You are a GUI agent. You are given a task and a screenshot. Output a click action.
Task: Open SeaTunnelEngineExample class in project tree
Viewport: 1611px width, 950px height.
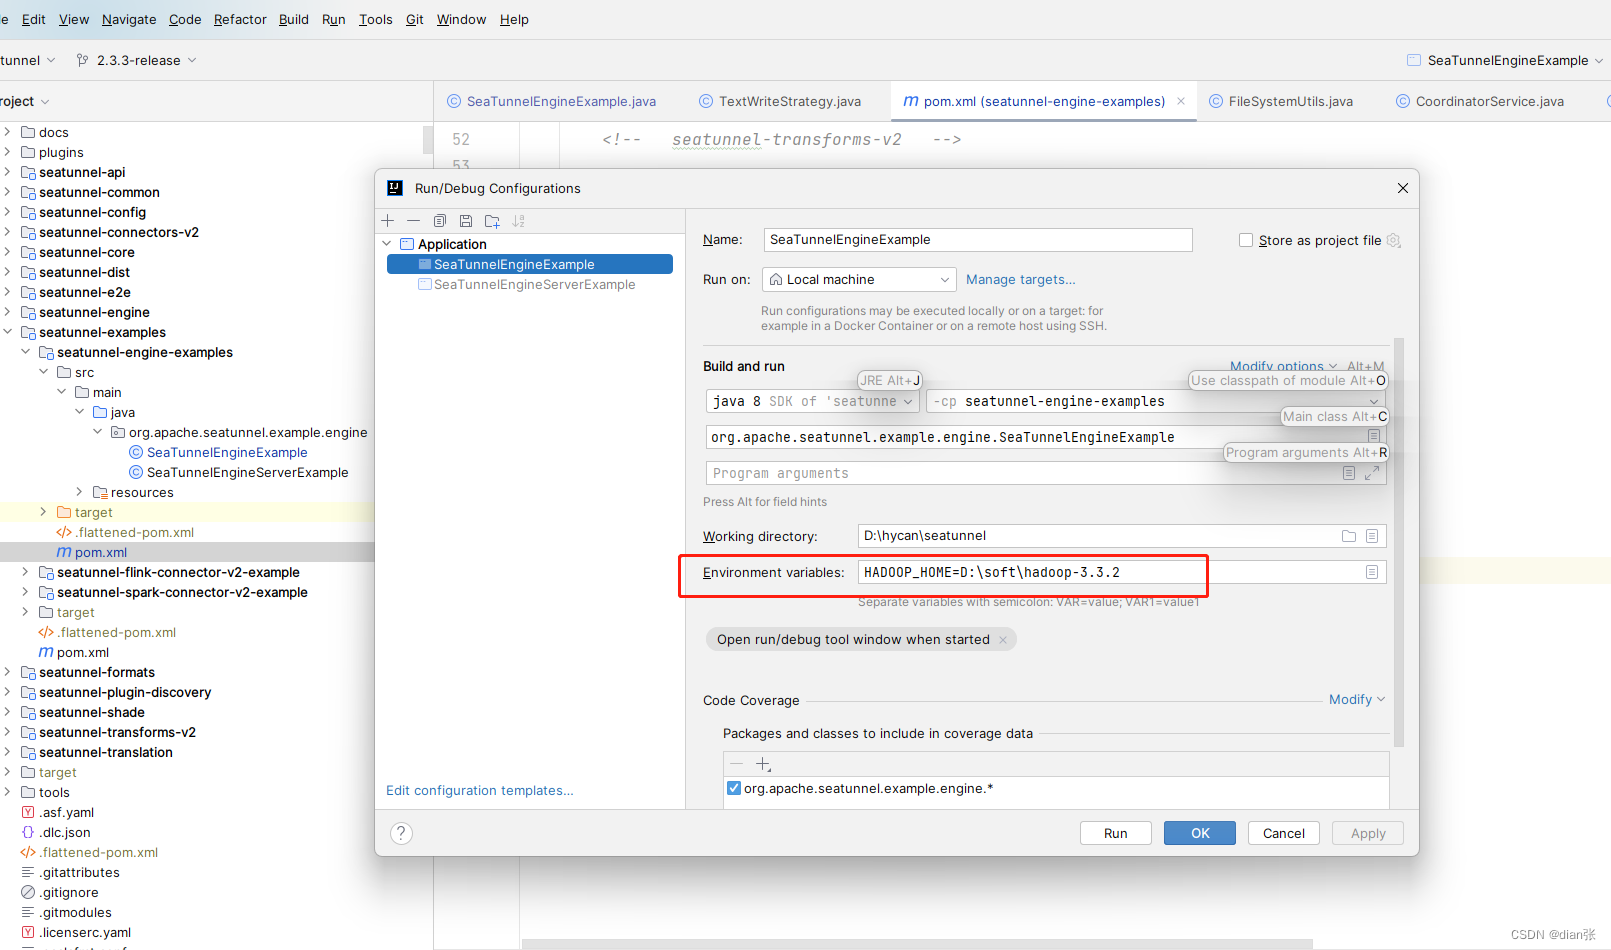click(227, 452)
